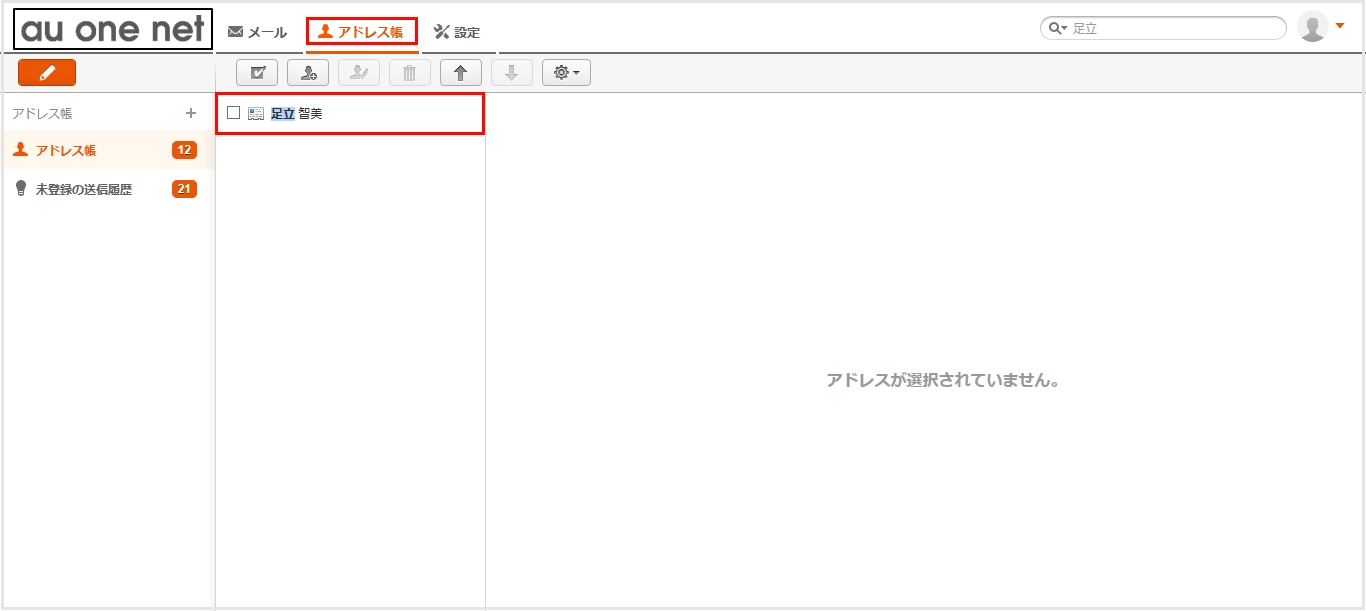Image resolution: width=1366 pixels, height=611 pixels.
Task: Open the search options dropdown in search bar
Action: pyautogui.click(x=1057, y=28)
